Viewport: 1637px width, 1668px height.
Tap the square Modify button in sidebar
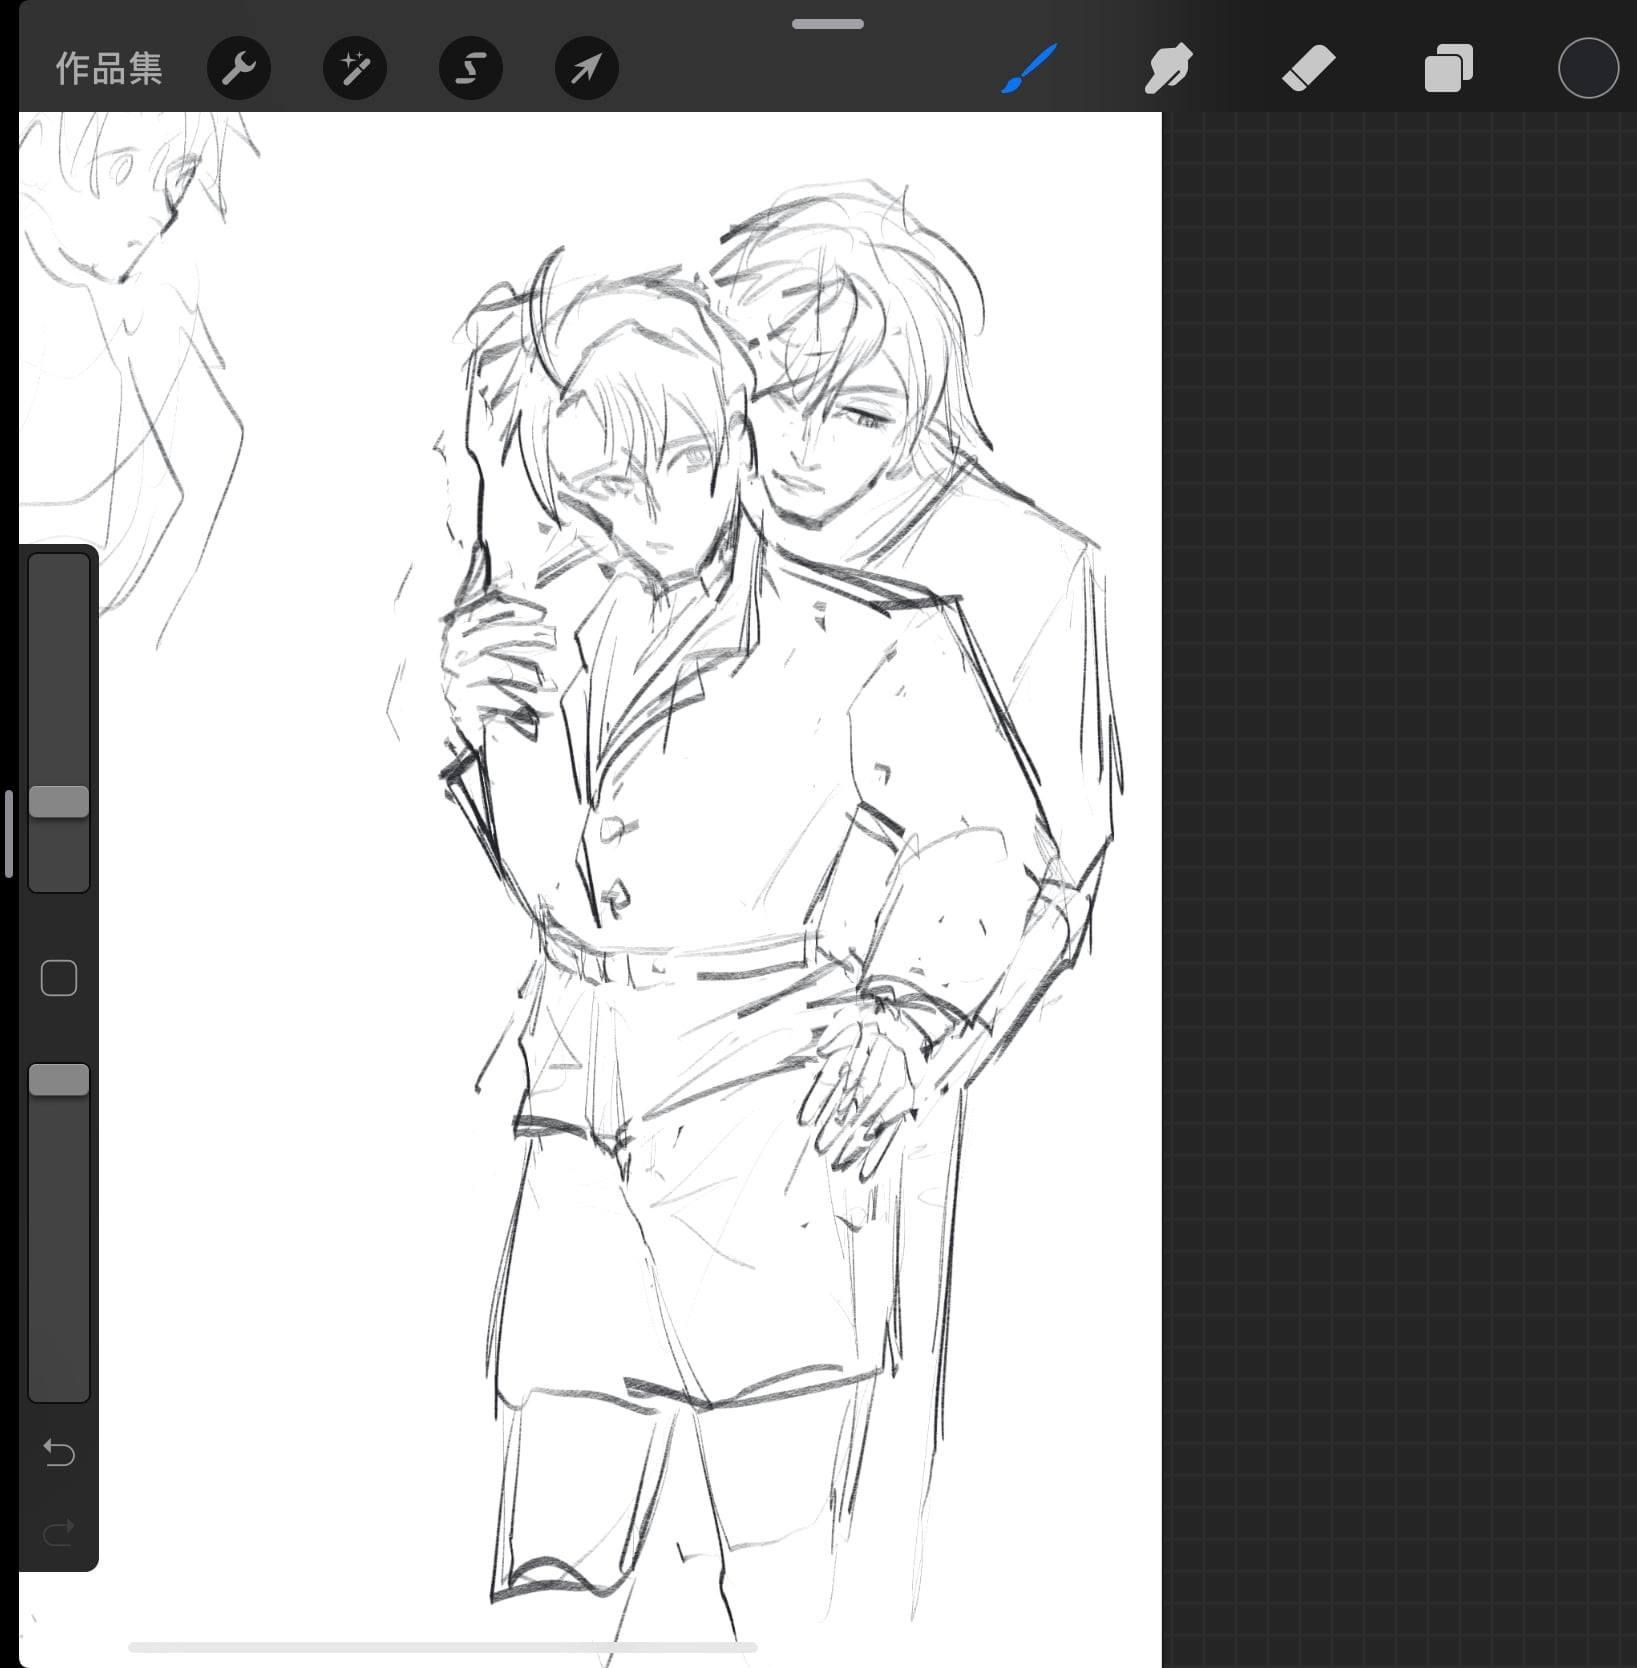click(59, 978)
